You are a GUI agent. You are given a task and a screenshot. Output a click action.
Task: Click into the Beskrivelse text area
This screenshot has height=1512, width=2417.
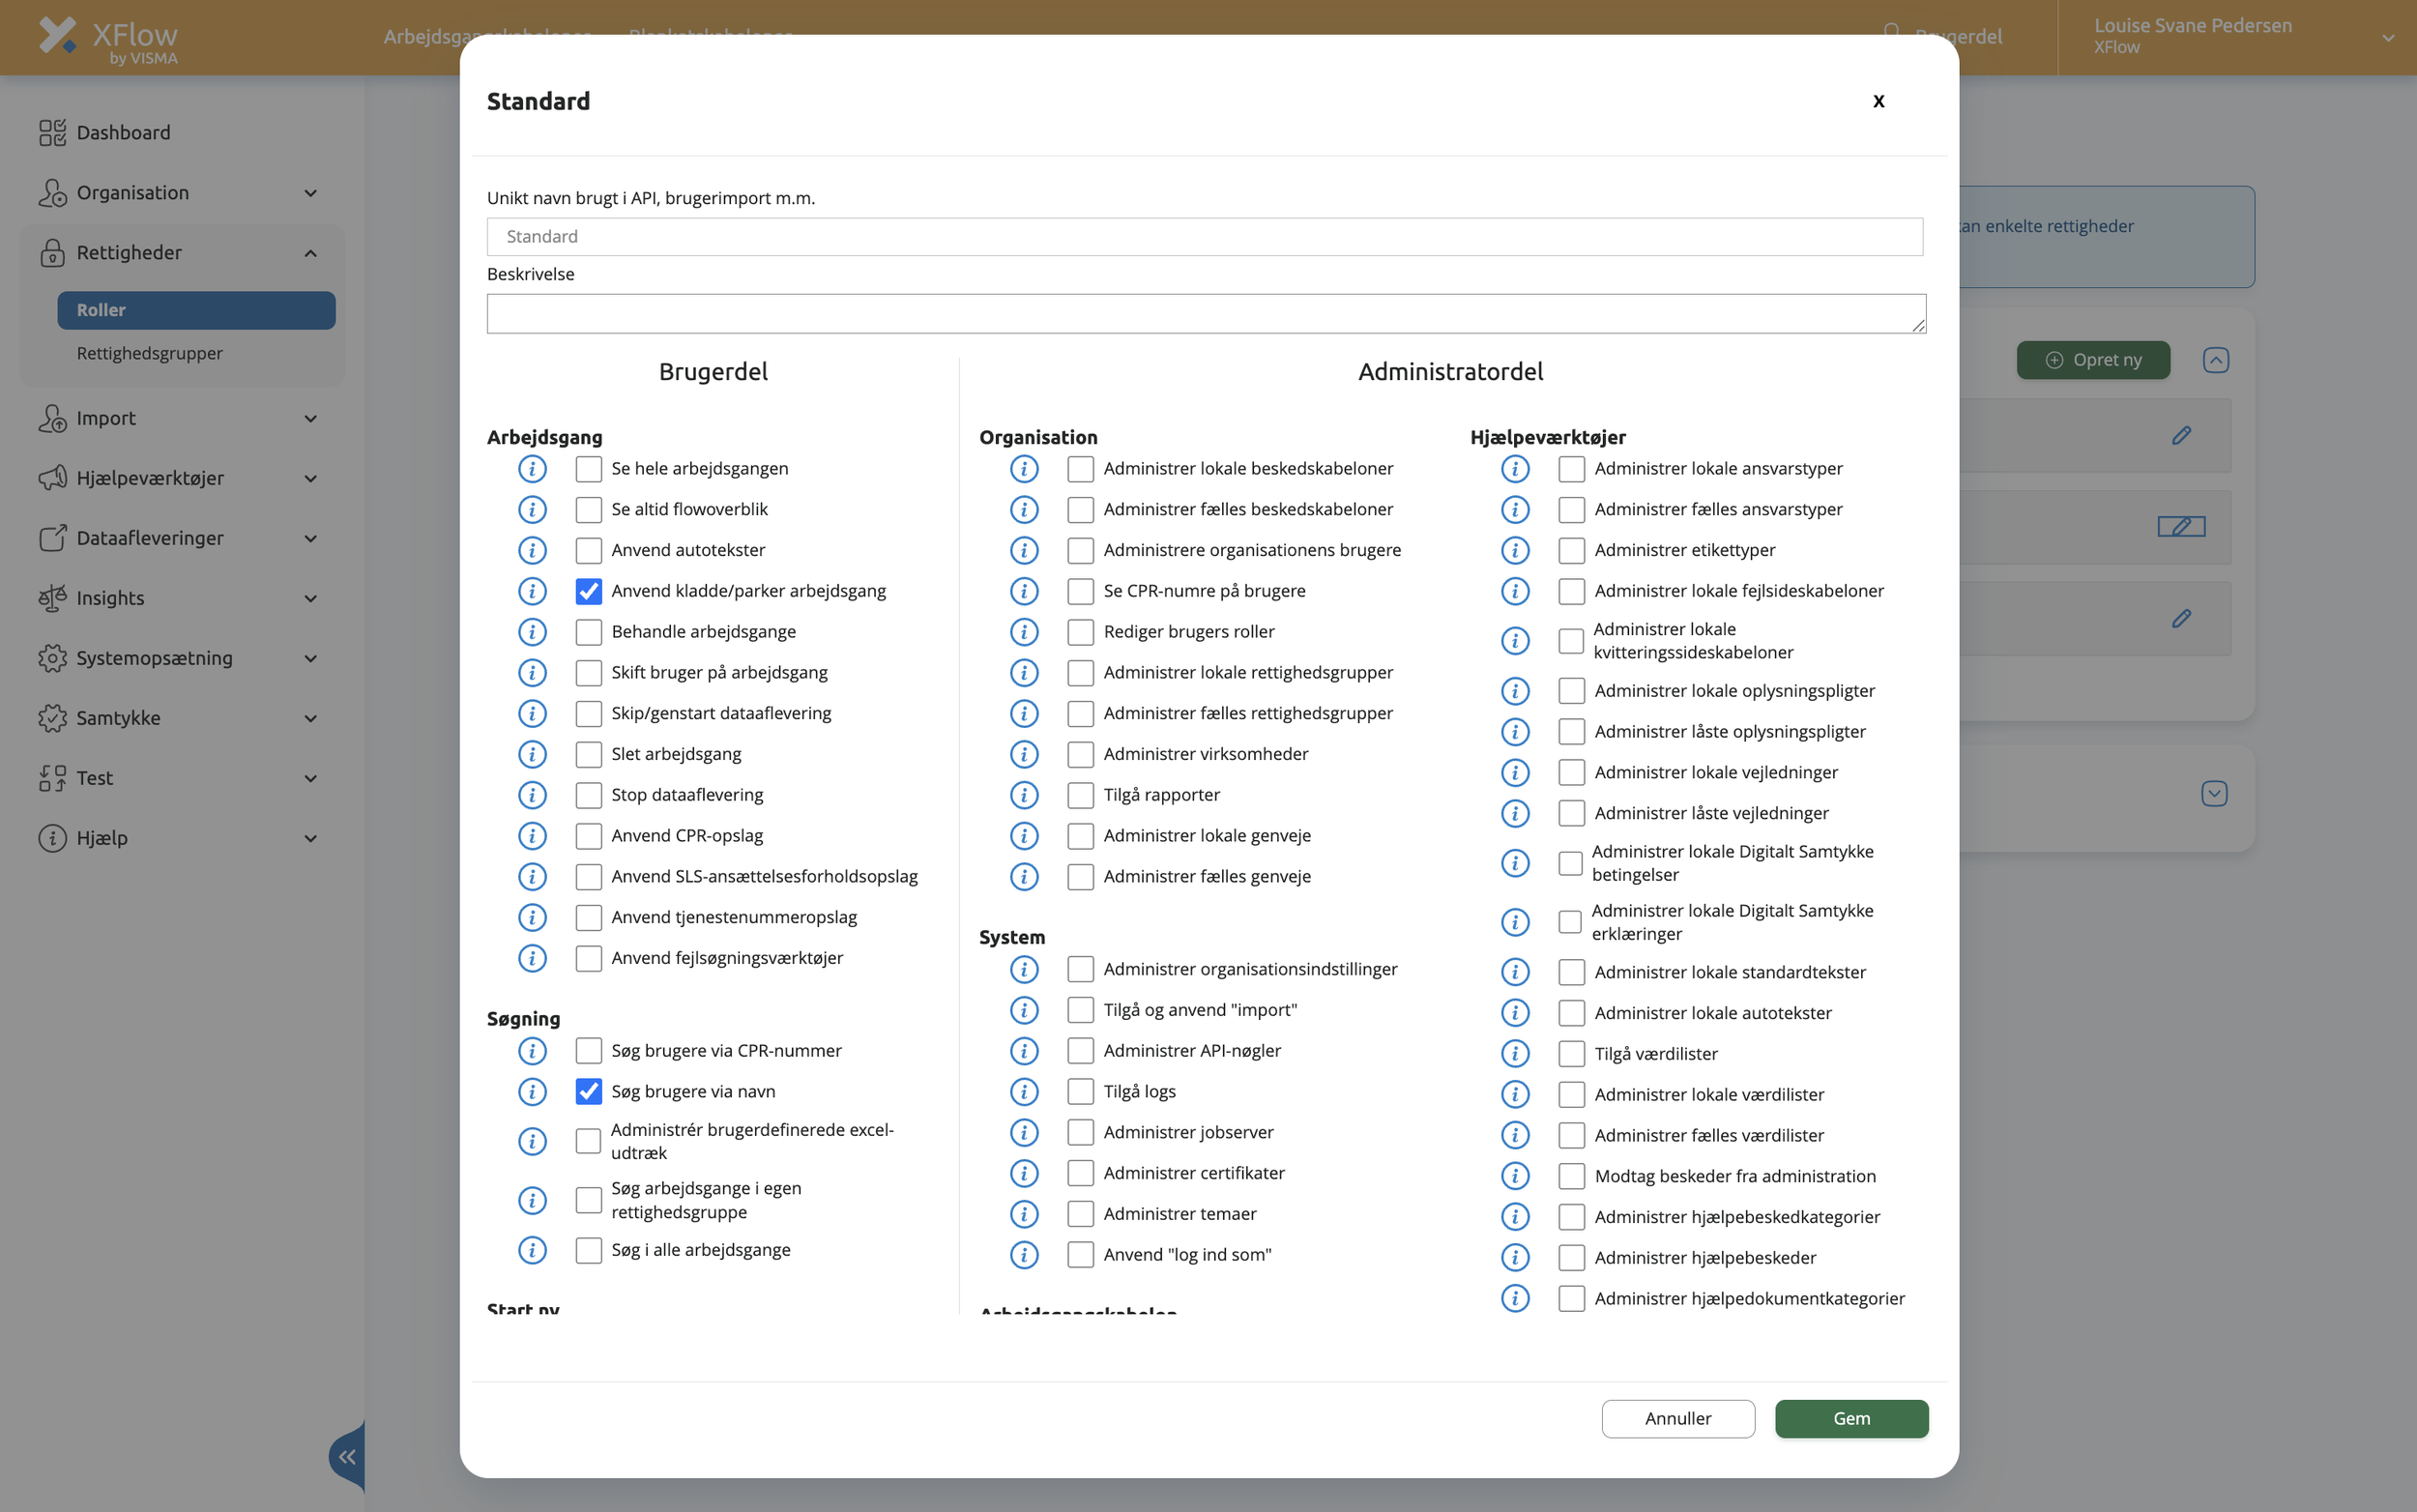point(1205,314)
